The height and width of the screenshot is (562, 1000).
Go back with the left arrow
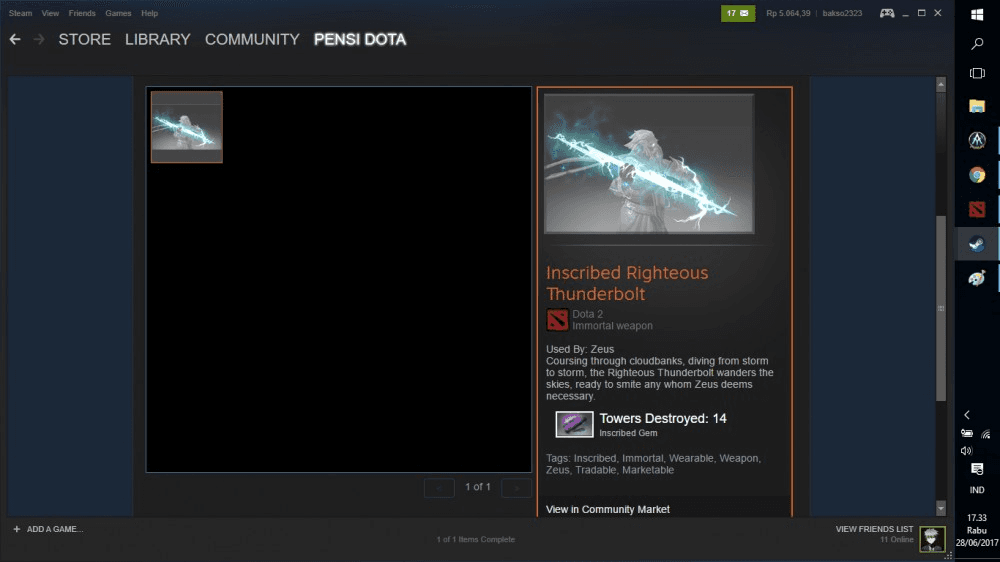15,40
